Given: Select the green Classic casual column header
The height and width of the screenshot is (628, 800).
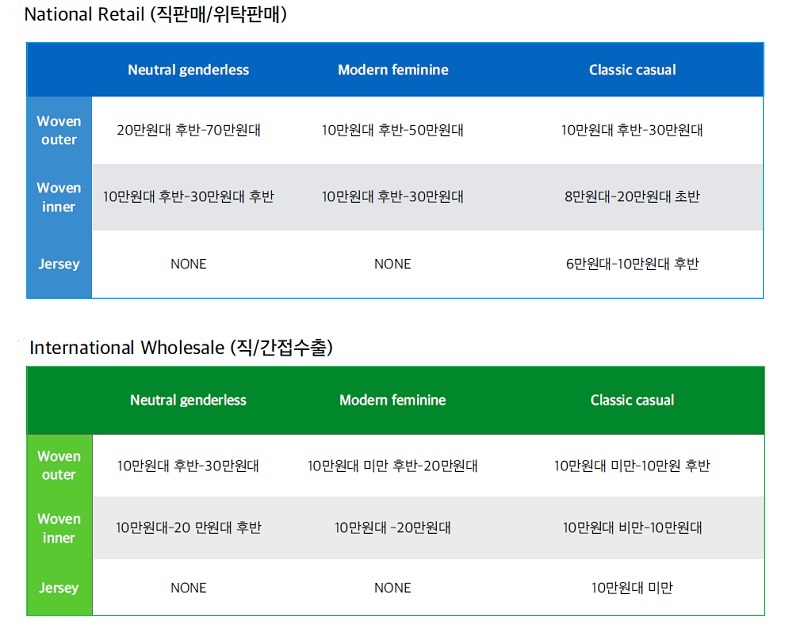Looking at the screenshot, I should click(632, 400).
